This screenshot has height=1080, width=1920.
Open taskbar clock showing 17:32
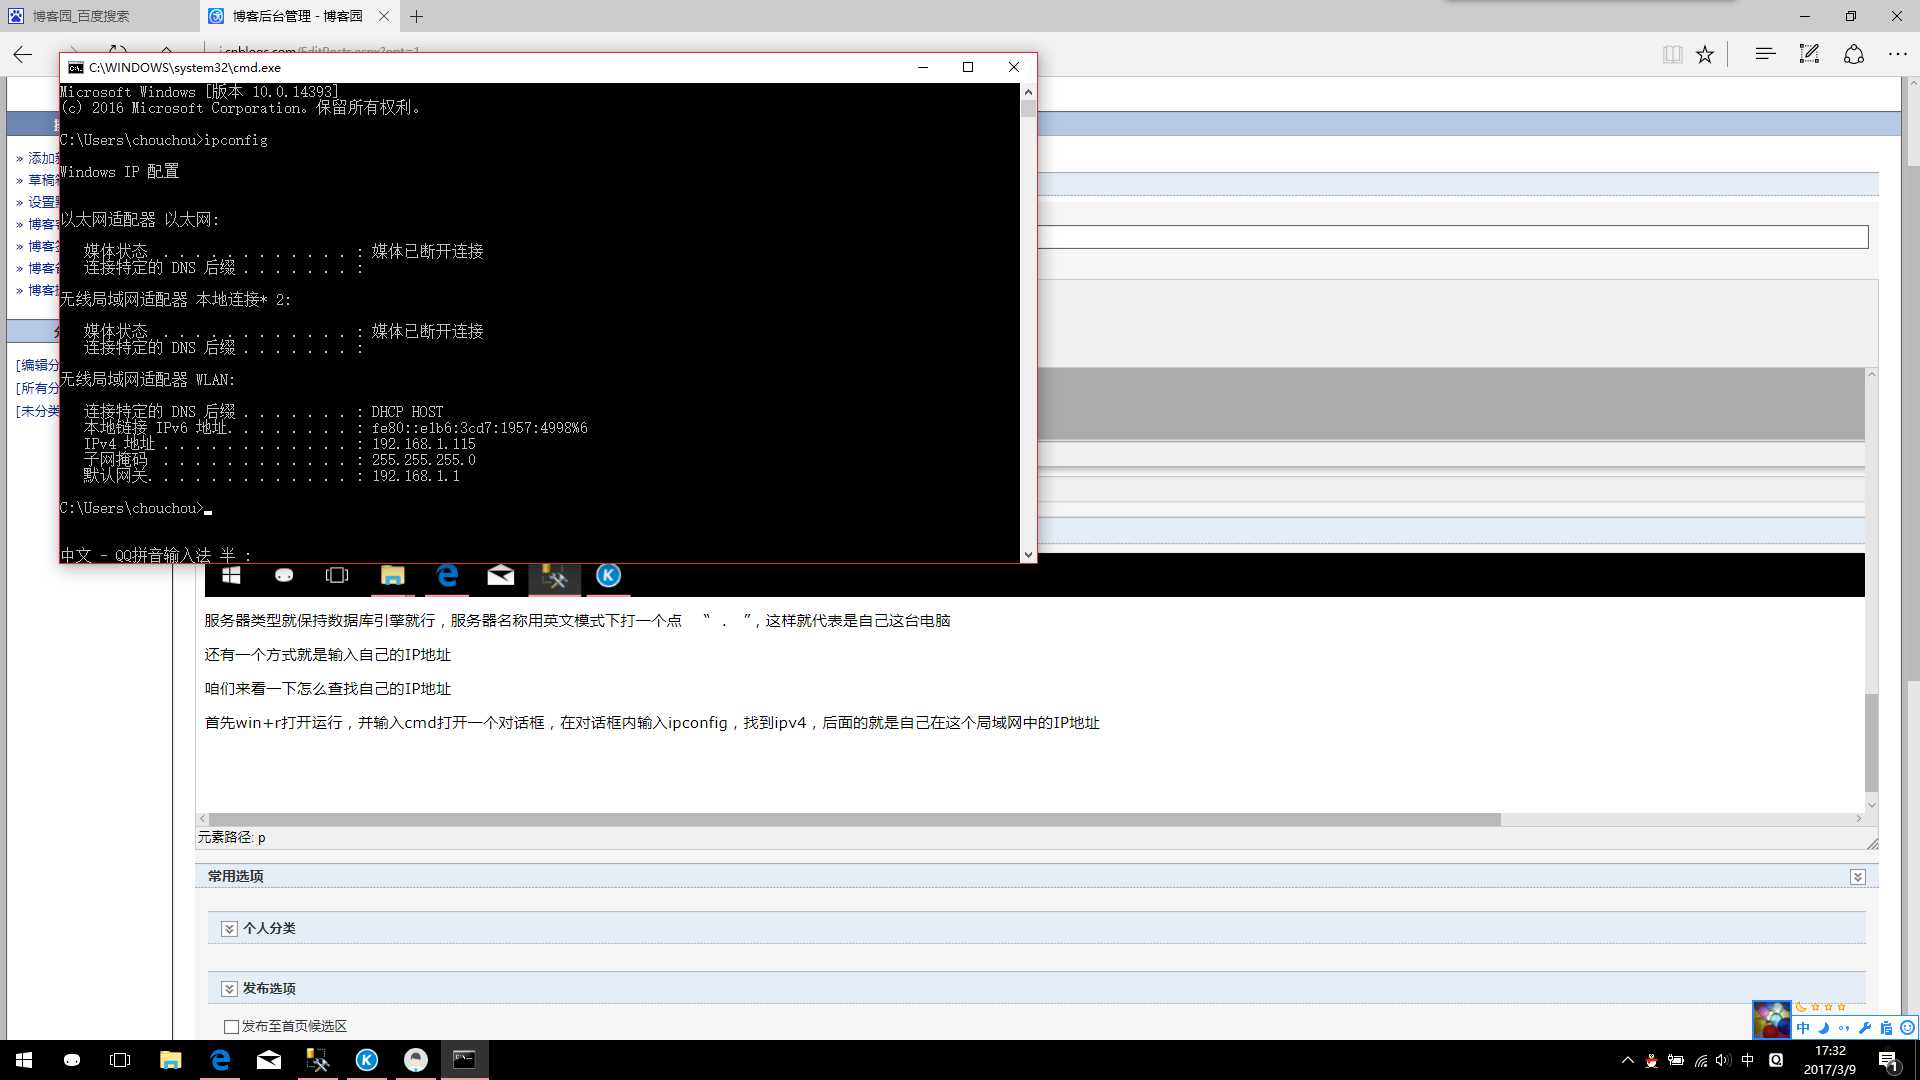click(x=1830, y=1060)
